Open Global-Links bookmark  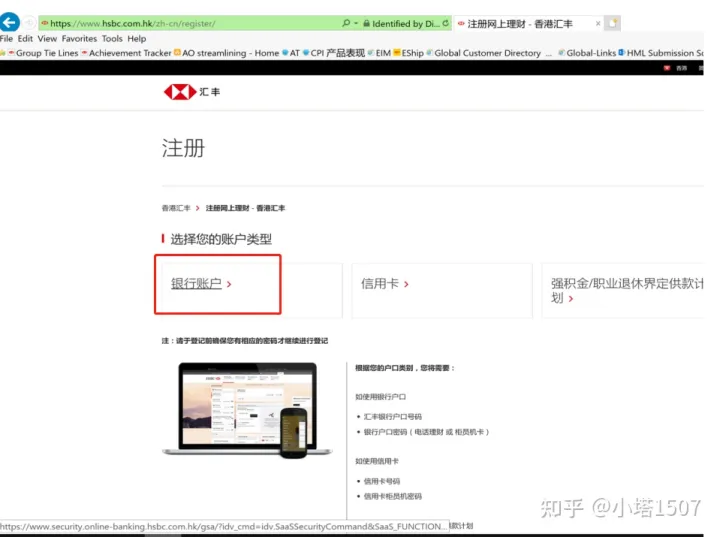[587, 53]
